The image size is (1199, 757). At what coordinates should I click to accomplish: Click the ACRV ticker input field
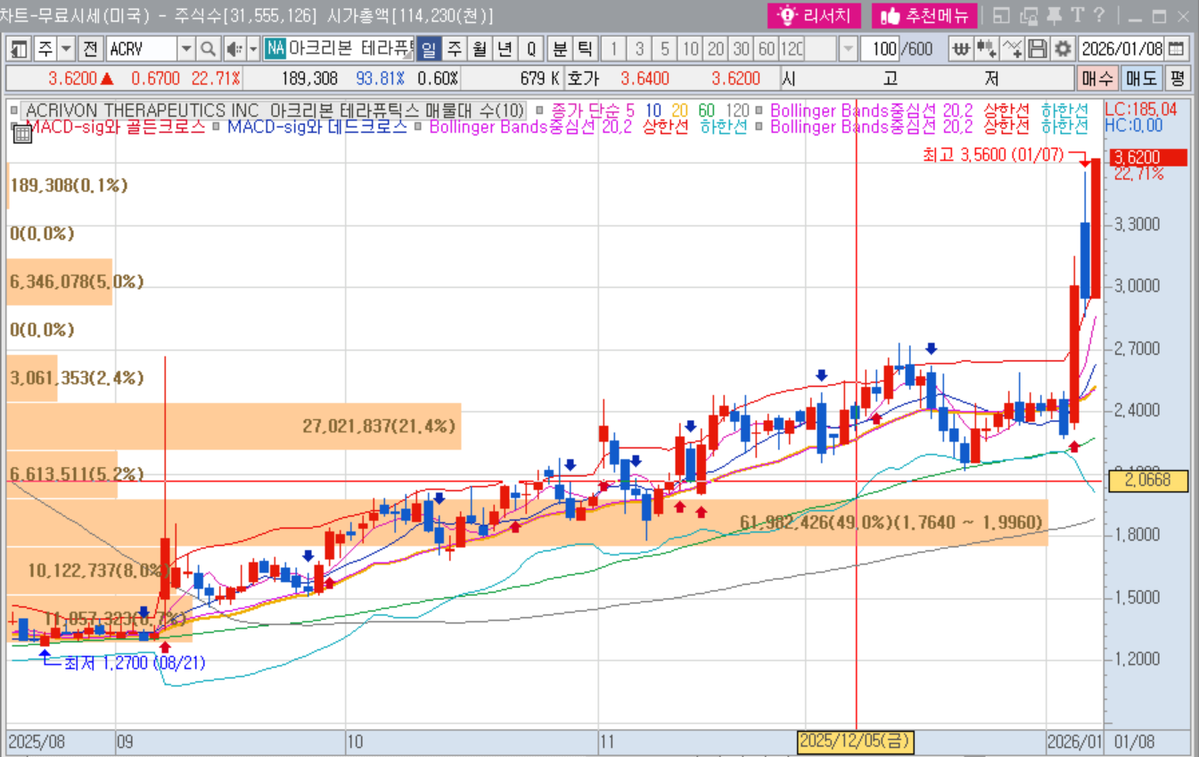tap(141, 50)
